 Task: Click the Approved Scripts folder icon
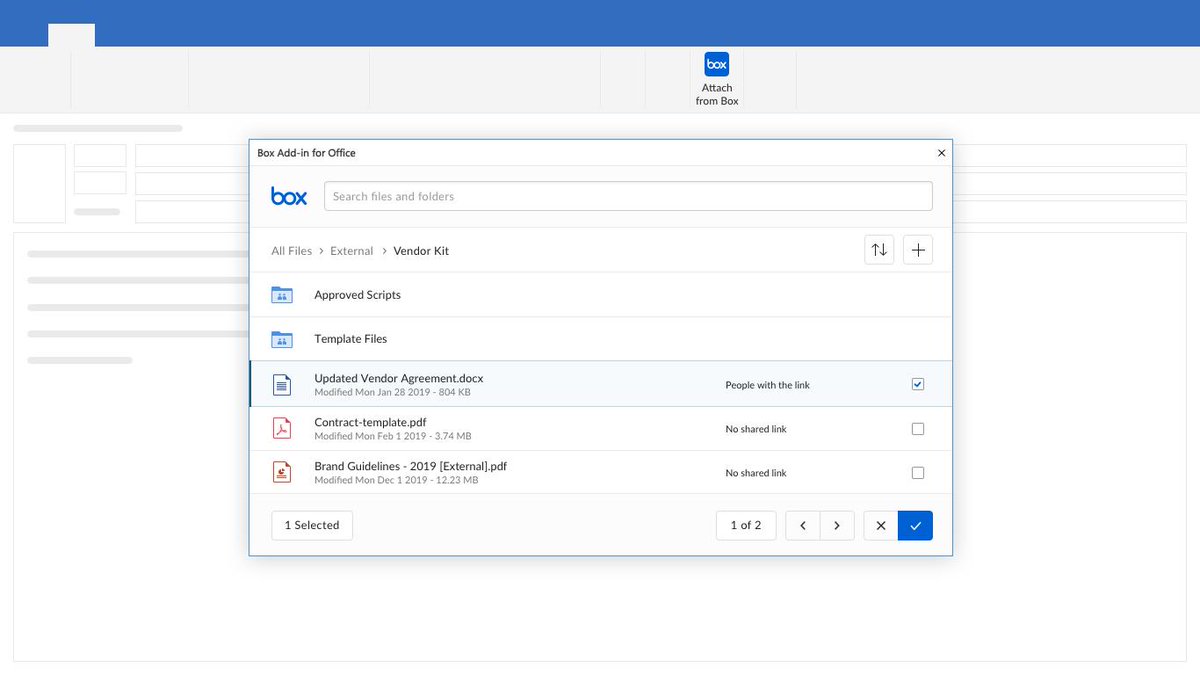click(282, 295)
